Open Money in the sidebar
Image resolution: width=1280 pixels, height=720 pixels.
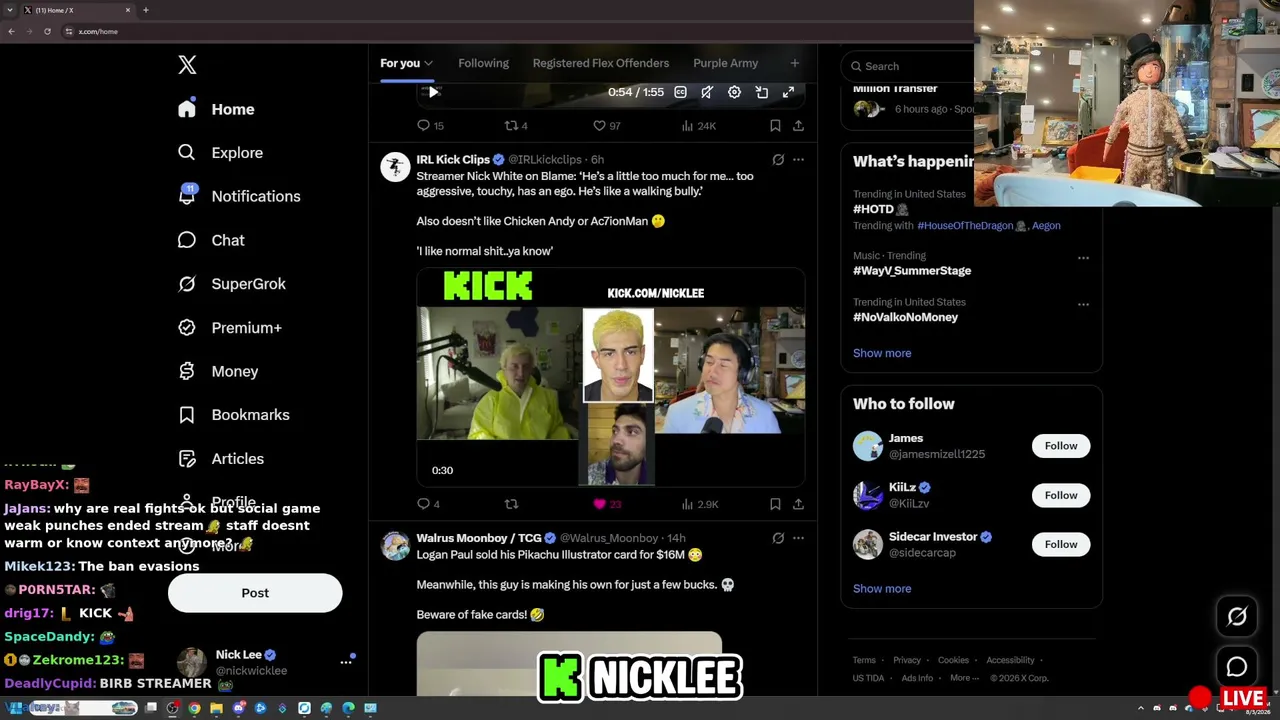pos(217,371)
